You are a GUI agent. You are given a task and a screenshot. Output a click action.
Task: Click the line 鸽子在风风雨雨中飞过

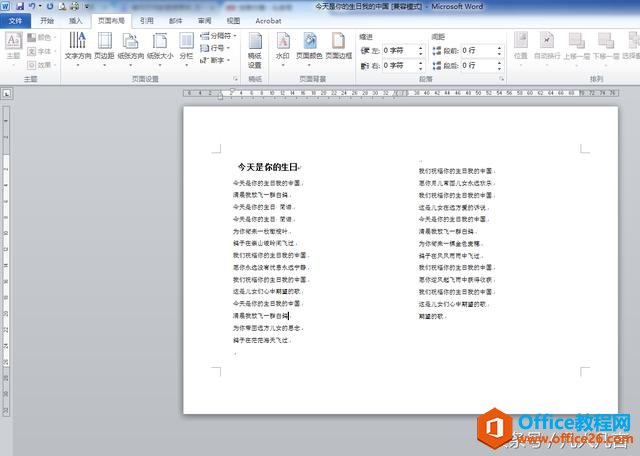click(x=449, y=256)
